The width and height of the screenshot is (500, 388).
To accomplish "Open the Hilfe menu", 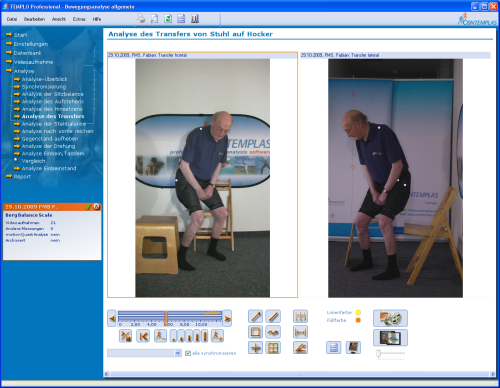I will click(x=97, y=19).
